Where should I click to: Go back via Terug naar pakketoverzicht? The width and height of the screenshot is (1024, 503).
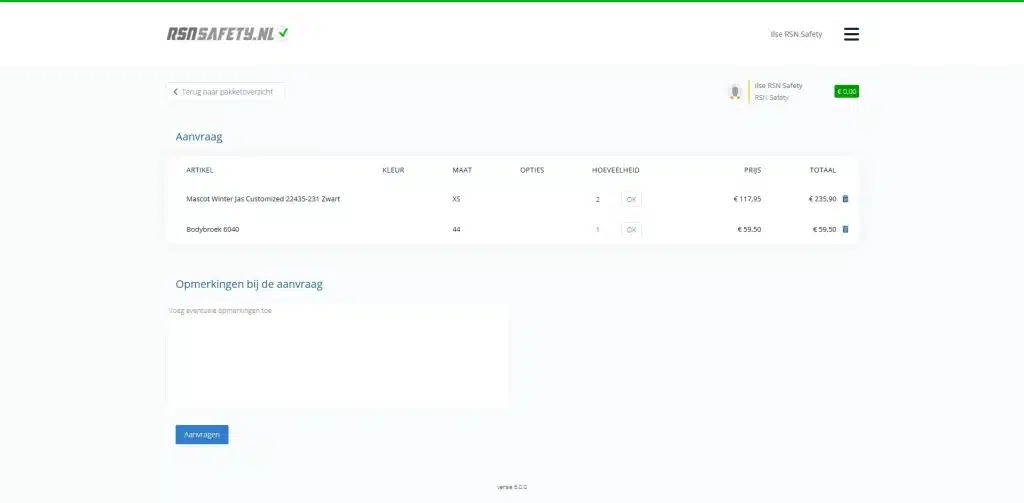(x=225, y=92)
